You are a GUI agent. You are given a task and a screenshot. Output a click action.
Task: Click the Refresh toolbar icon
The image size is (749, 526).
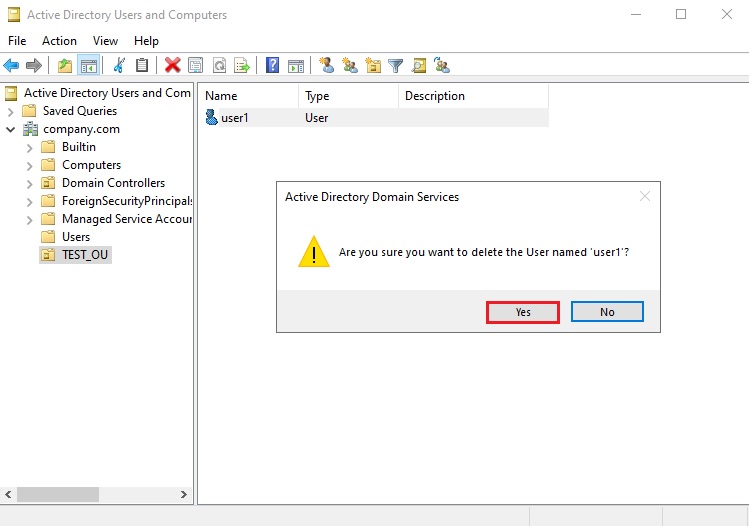[x=218, y=66]
